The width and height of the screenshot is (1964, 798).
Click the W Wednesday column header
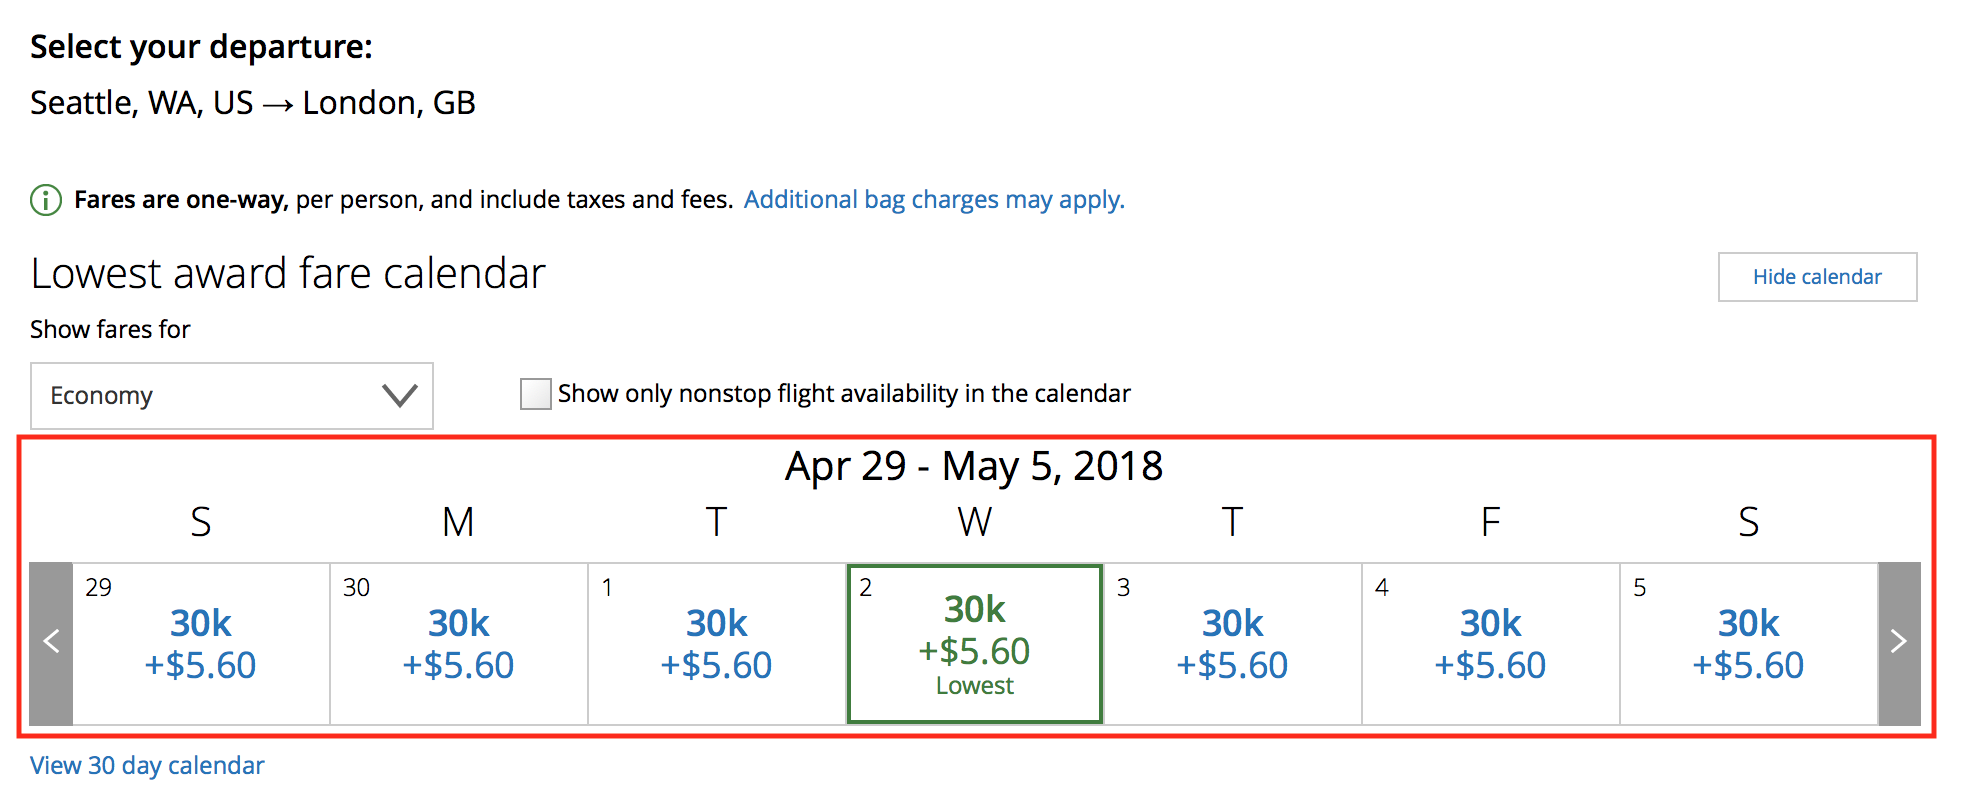975,522
